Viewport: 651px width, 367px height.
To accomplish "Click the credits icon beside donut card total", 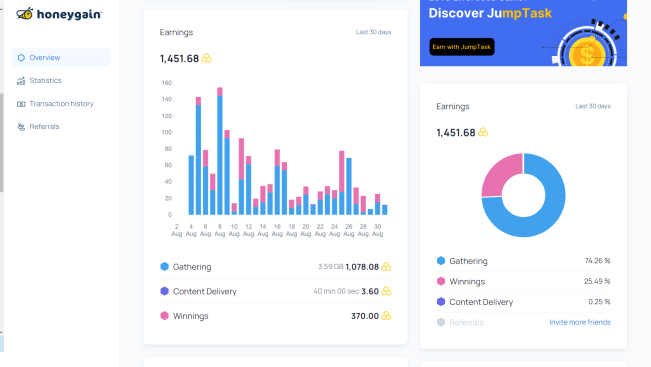I will click(x=483, y=132).
